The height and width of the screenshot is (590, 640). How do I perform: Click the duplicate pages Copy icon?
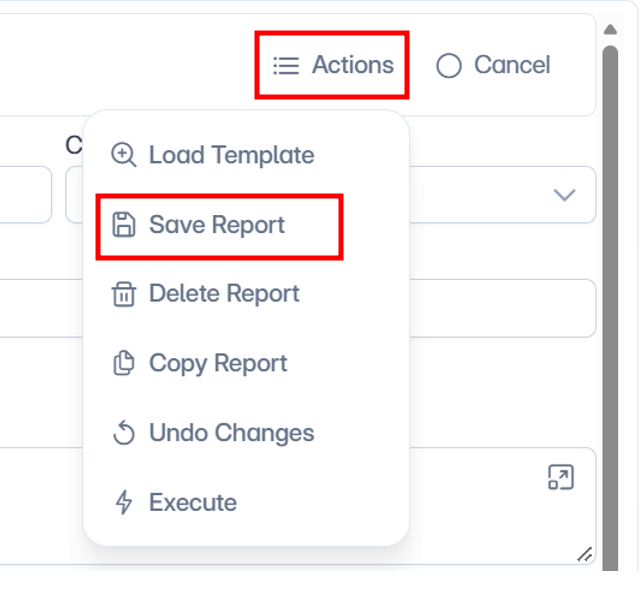coord(124,363)
